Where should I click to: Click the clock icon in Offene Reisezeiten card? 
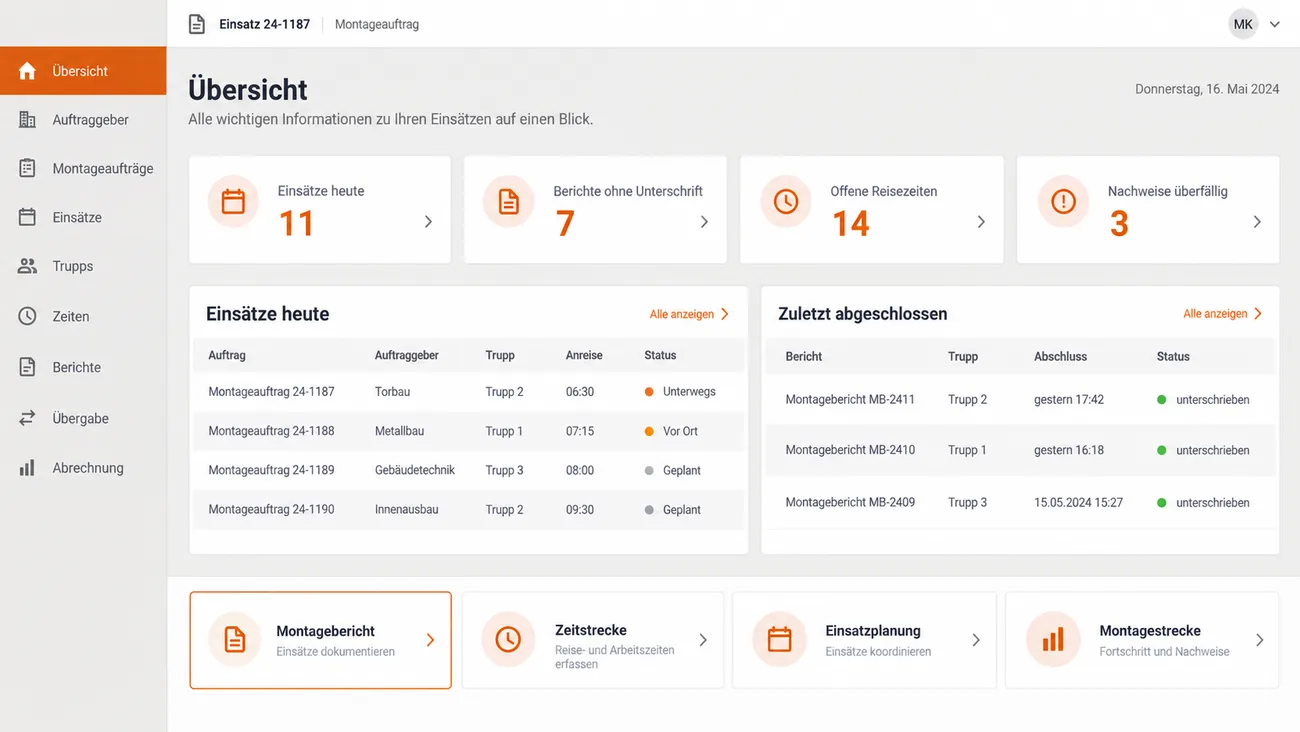click(786, 201)
